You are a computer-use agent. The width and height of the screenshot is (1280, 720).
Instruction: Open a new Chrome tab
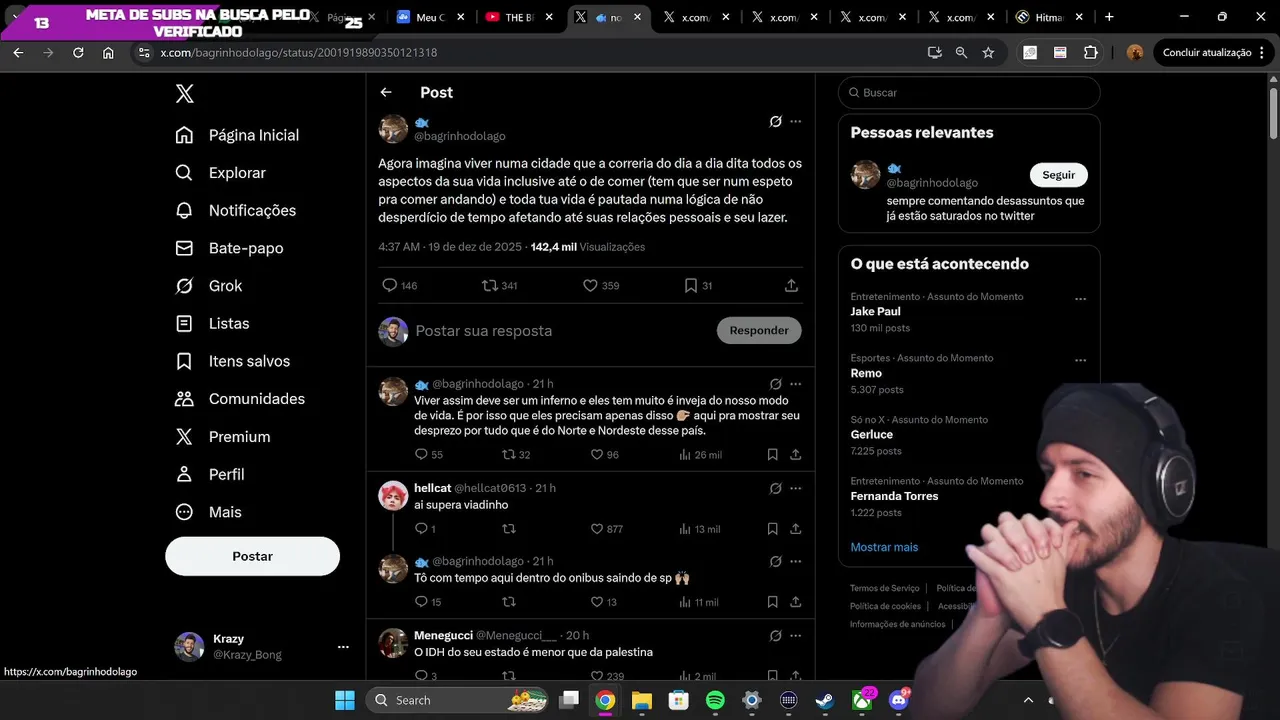[1109, 17]
